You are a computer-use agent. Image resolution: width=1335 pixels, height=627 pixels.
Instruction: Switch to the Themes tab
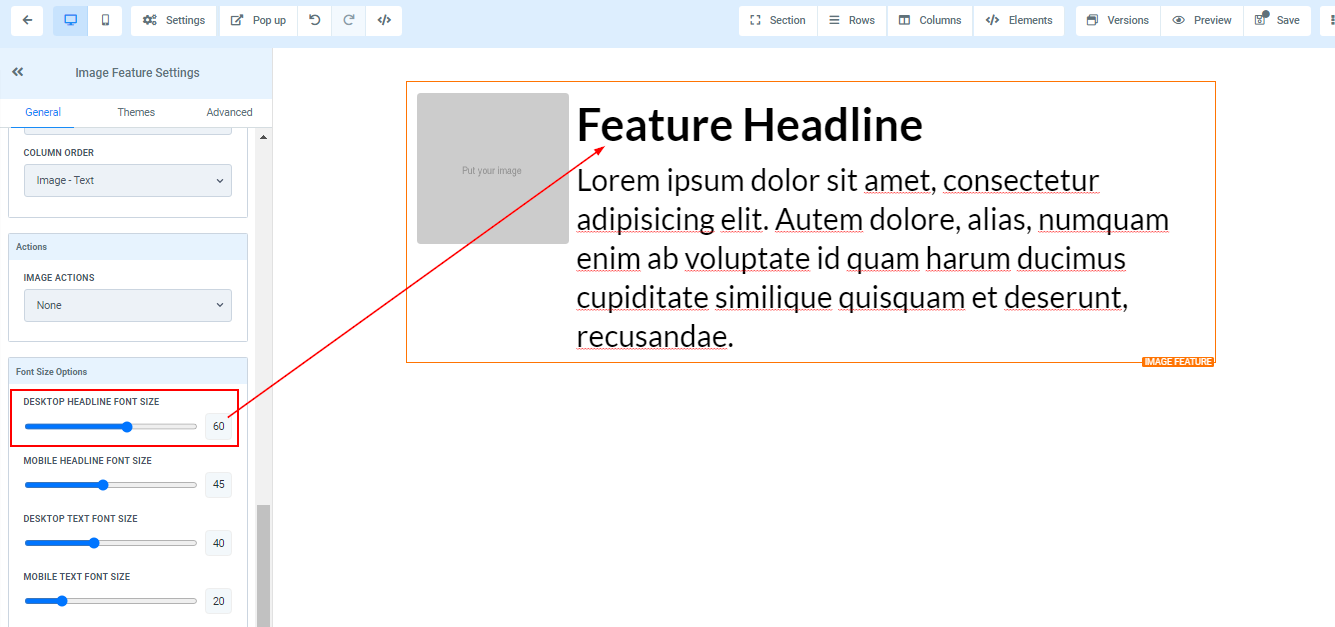coord(136,112)
